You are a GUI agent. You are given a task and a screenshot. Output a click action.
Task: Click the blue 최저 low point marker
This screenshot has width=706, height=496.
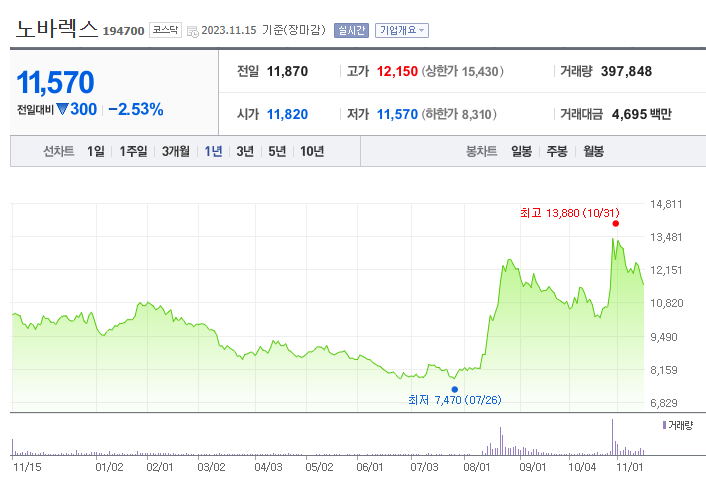[455, 389]
